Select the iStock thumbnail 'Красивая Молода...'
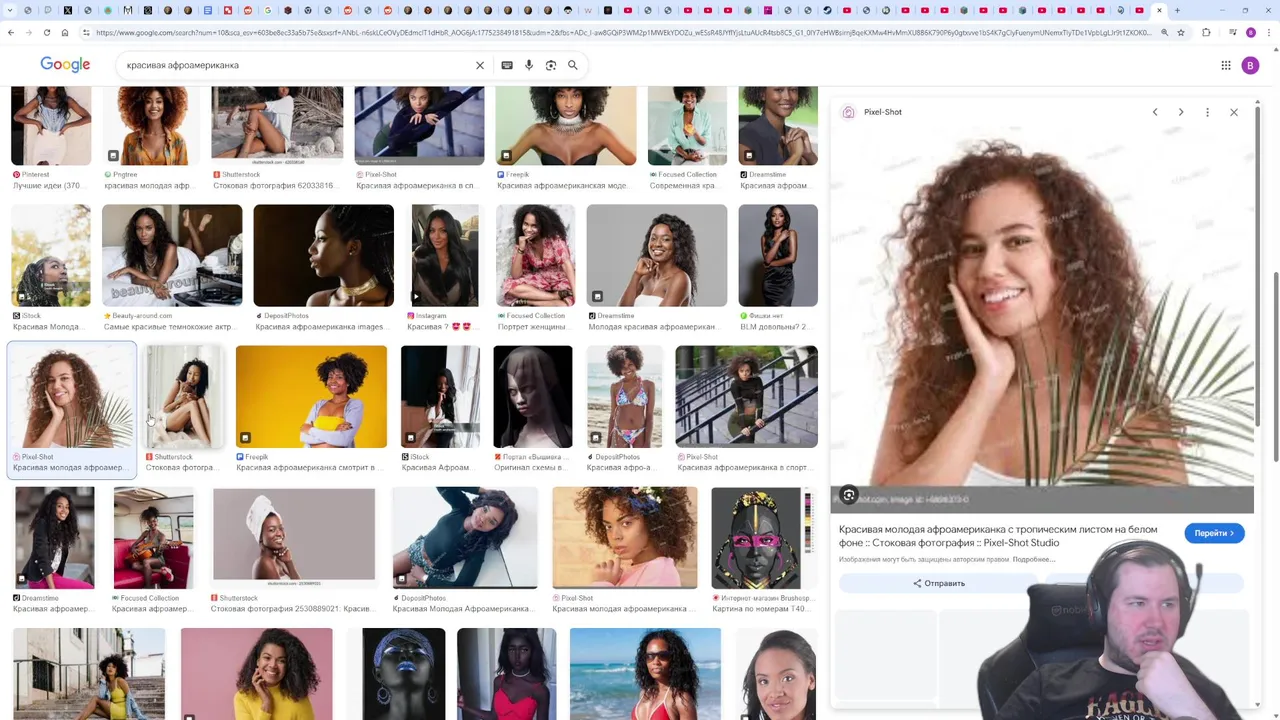Image resolution: width=1280 pixels, height=720 pixels. click(x=51, y=256)
